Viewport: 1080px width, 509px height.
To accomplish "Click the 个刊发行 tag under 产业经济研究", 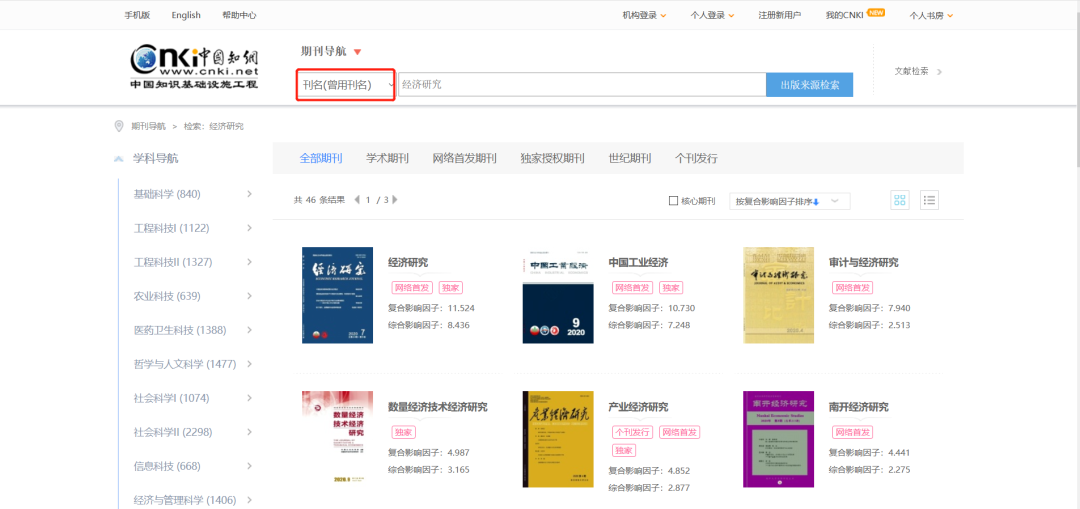I will [x=632, y=433].
